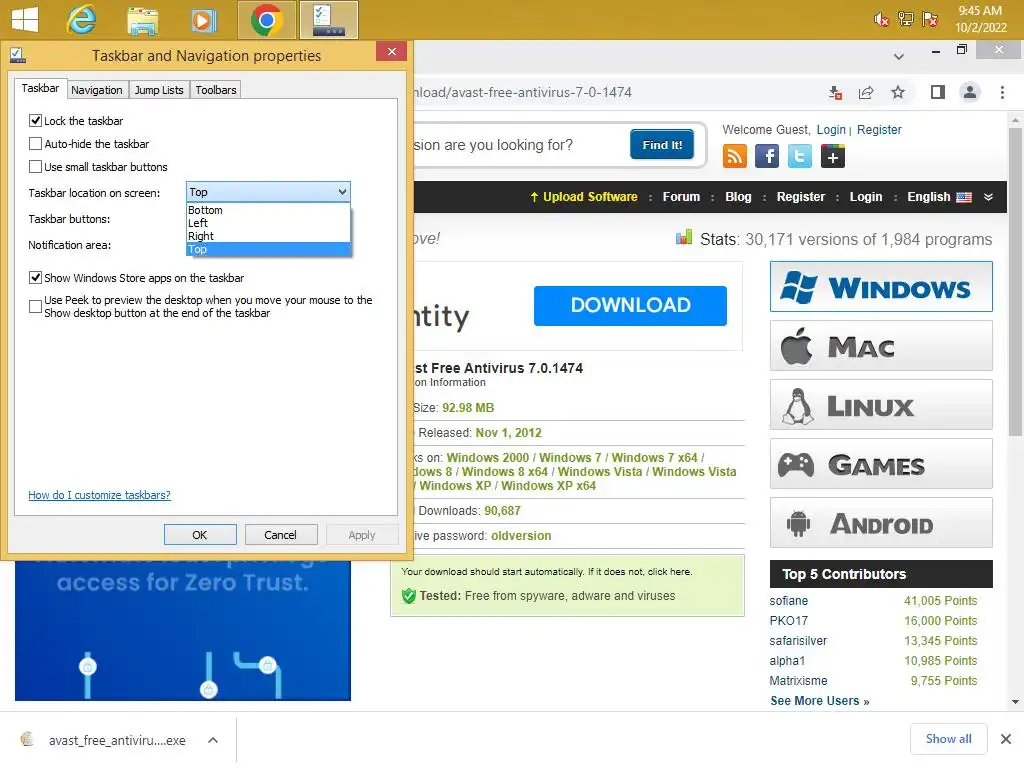Select the Android platform category
Viewport: 1024px width, 768px height.
point(881,523)
